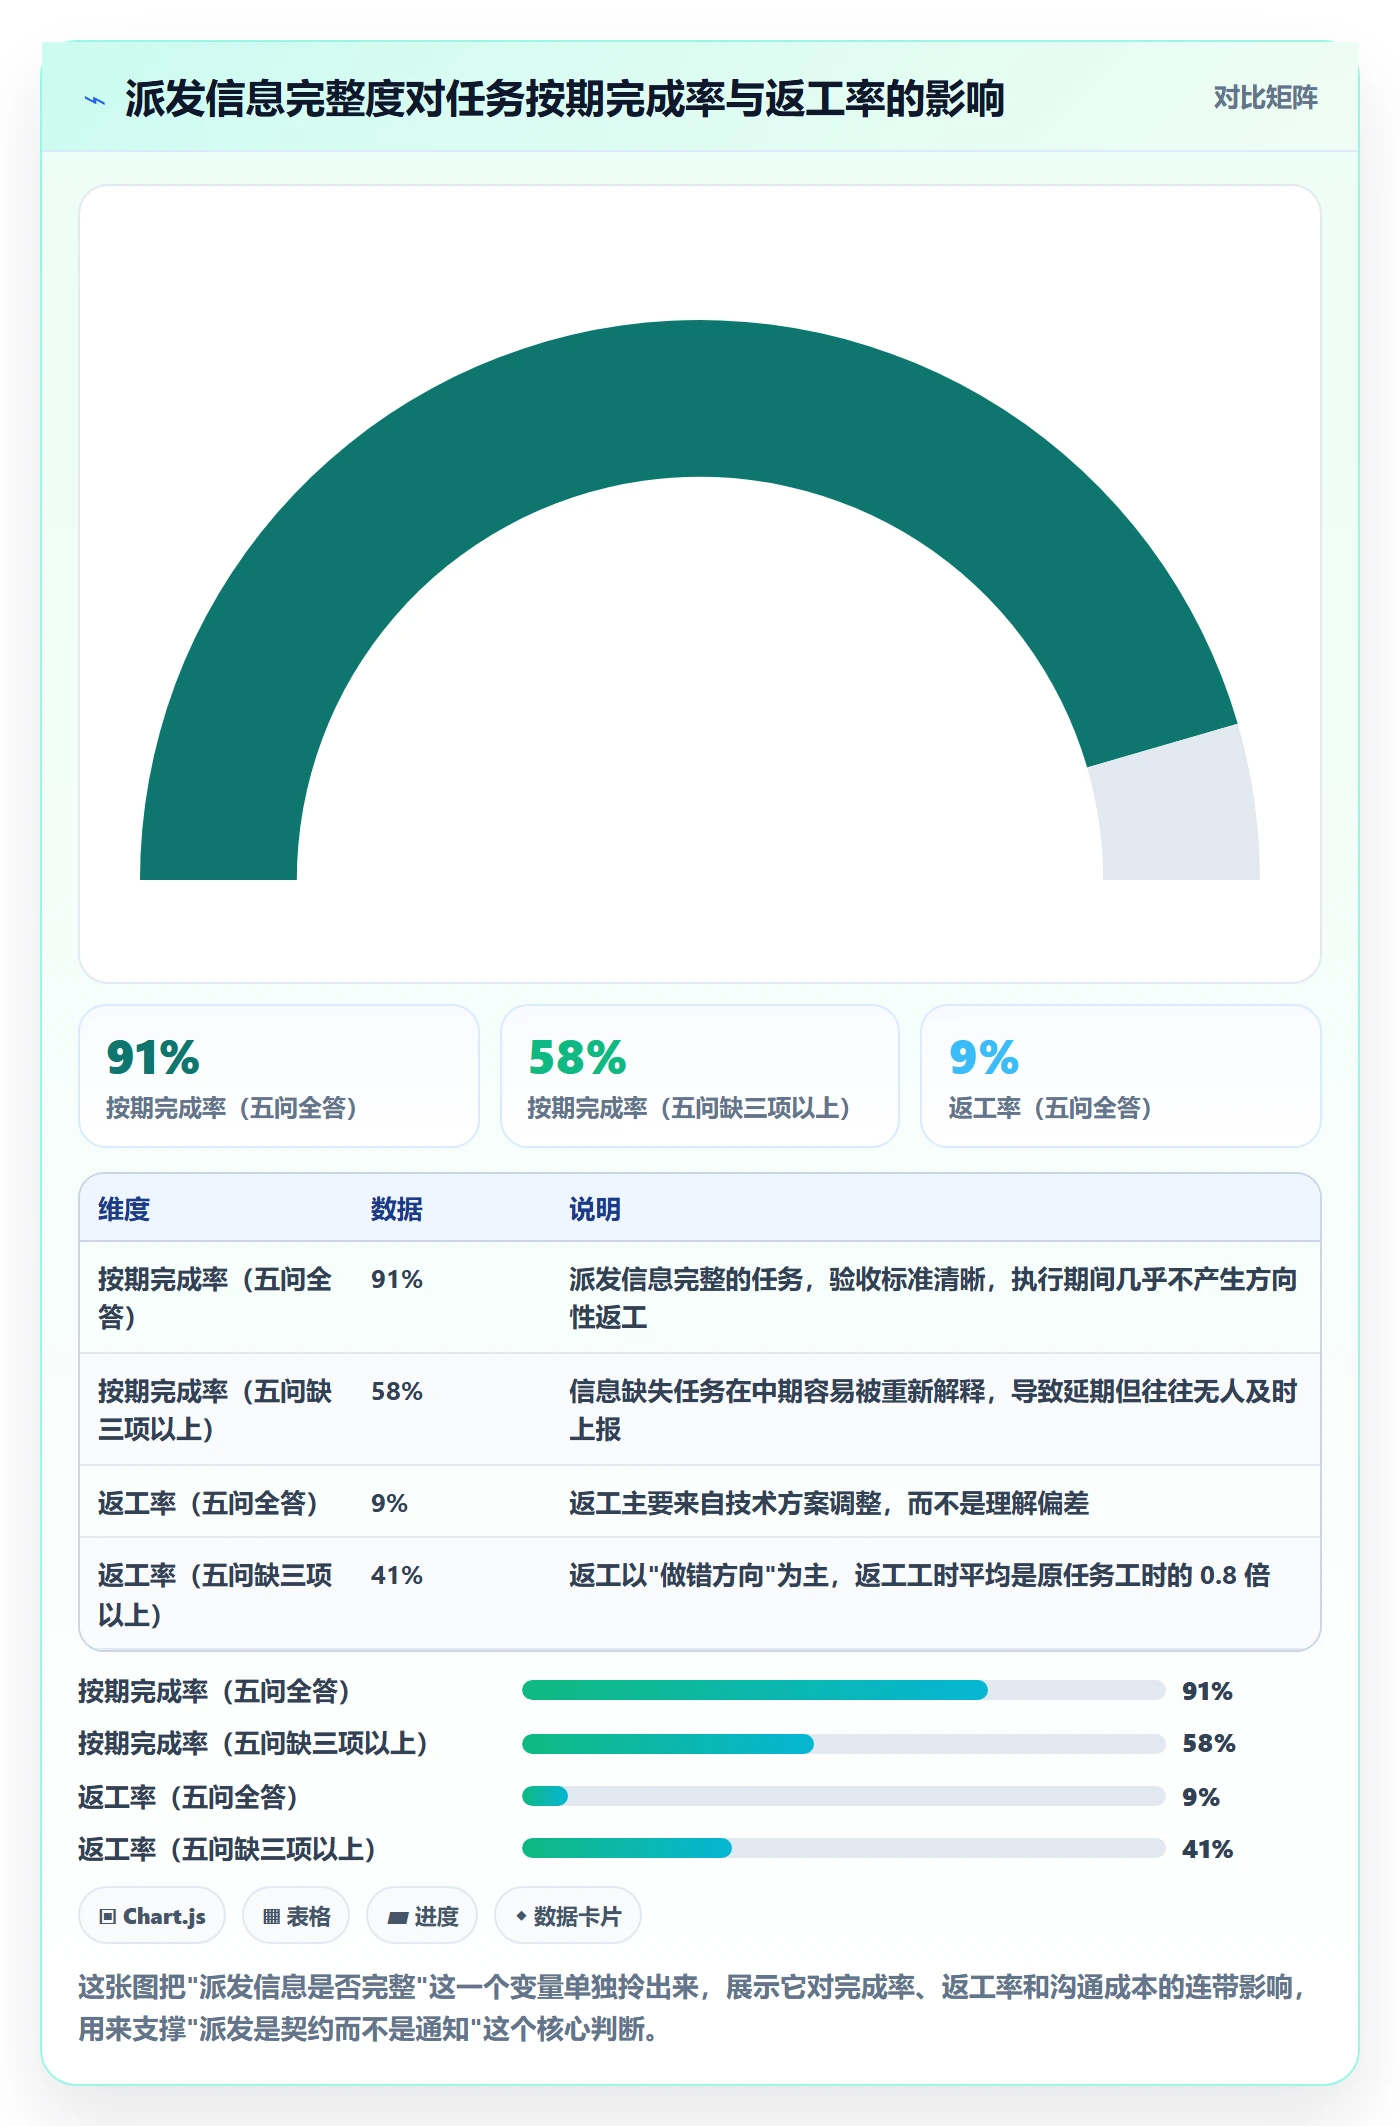Click the 9% 返工率 stat card

tap(1121, 1076)
